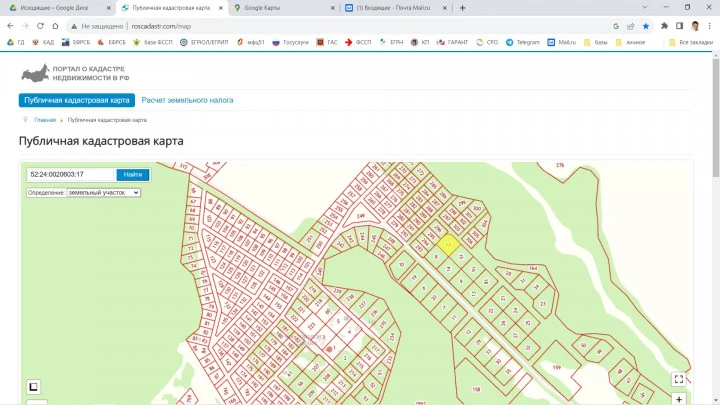Viewport: 720px width, 405px height.
Task: Open the ФССП arrow bookmark
Action: pyautogui.click(x=358, y=42)
